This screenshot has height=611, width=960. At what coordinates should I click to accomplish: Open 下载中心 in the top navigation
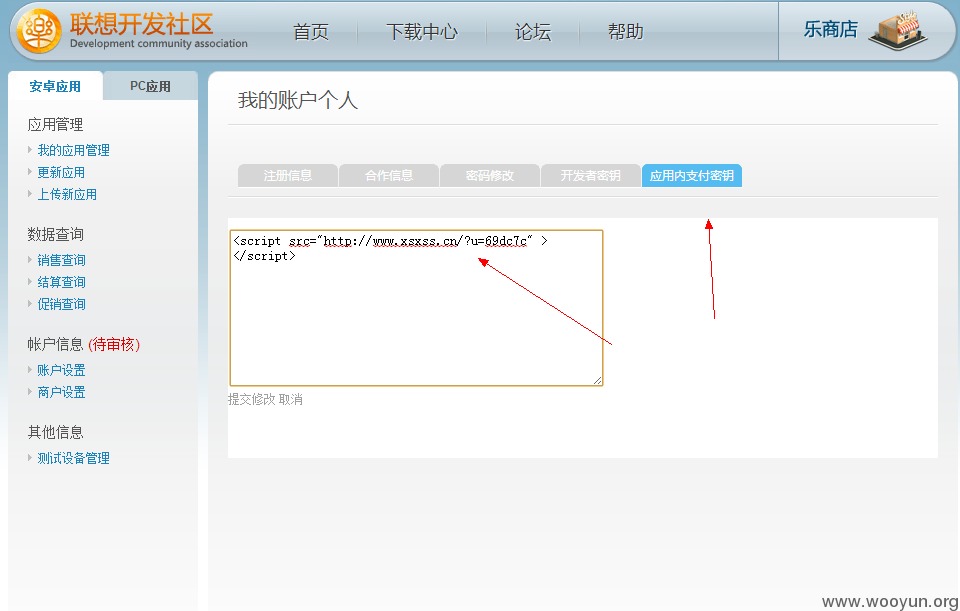pos(422,32)
